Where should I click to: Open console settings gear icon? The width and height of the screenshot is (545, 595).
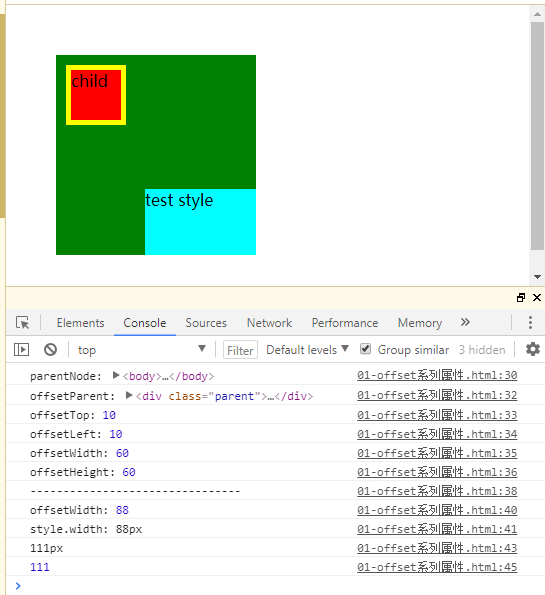point(532,349)
